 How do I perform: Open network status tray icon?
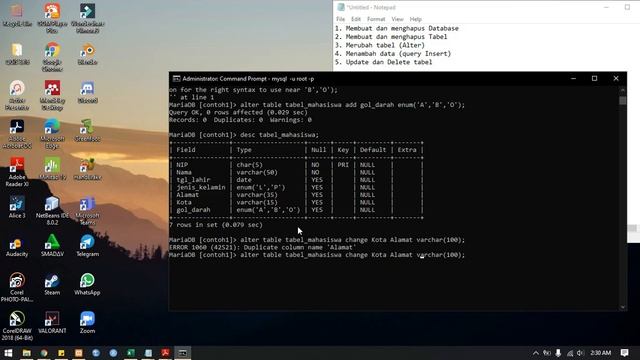[569, 353]
